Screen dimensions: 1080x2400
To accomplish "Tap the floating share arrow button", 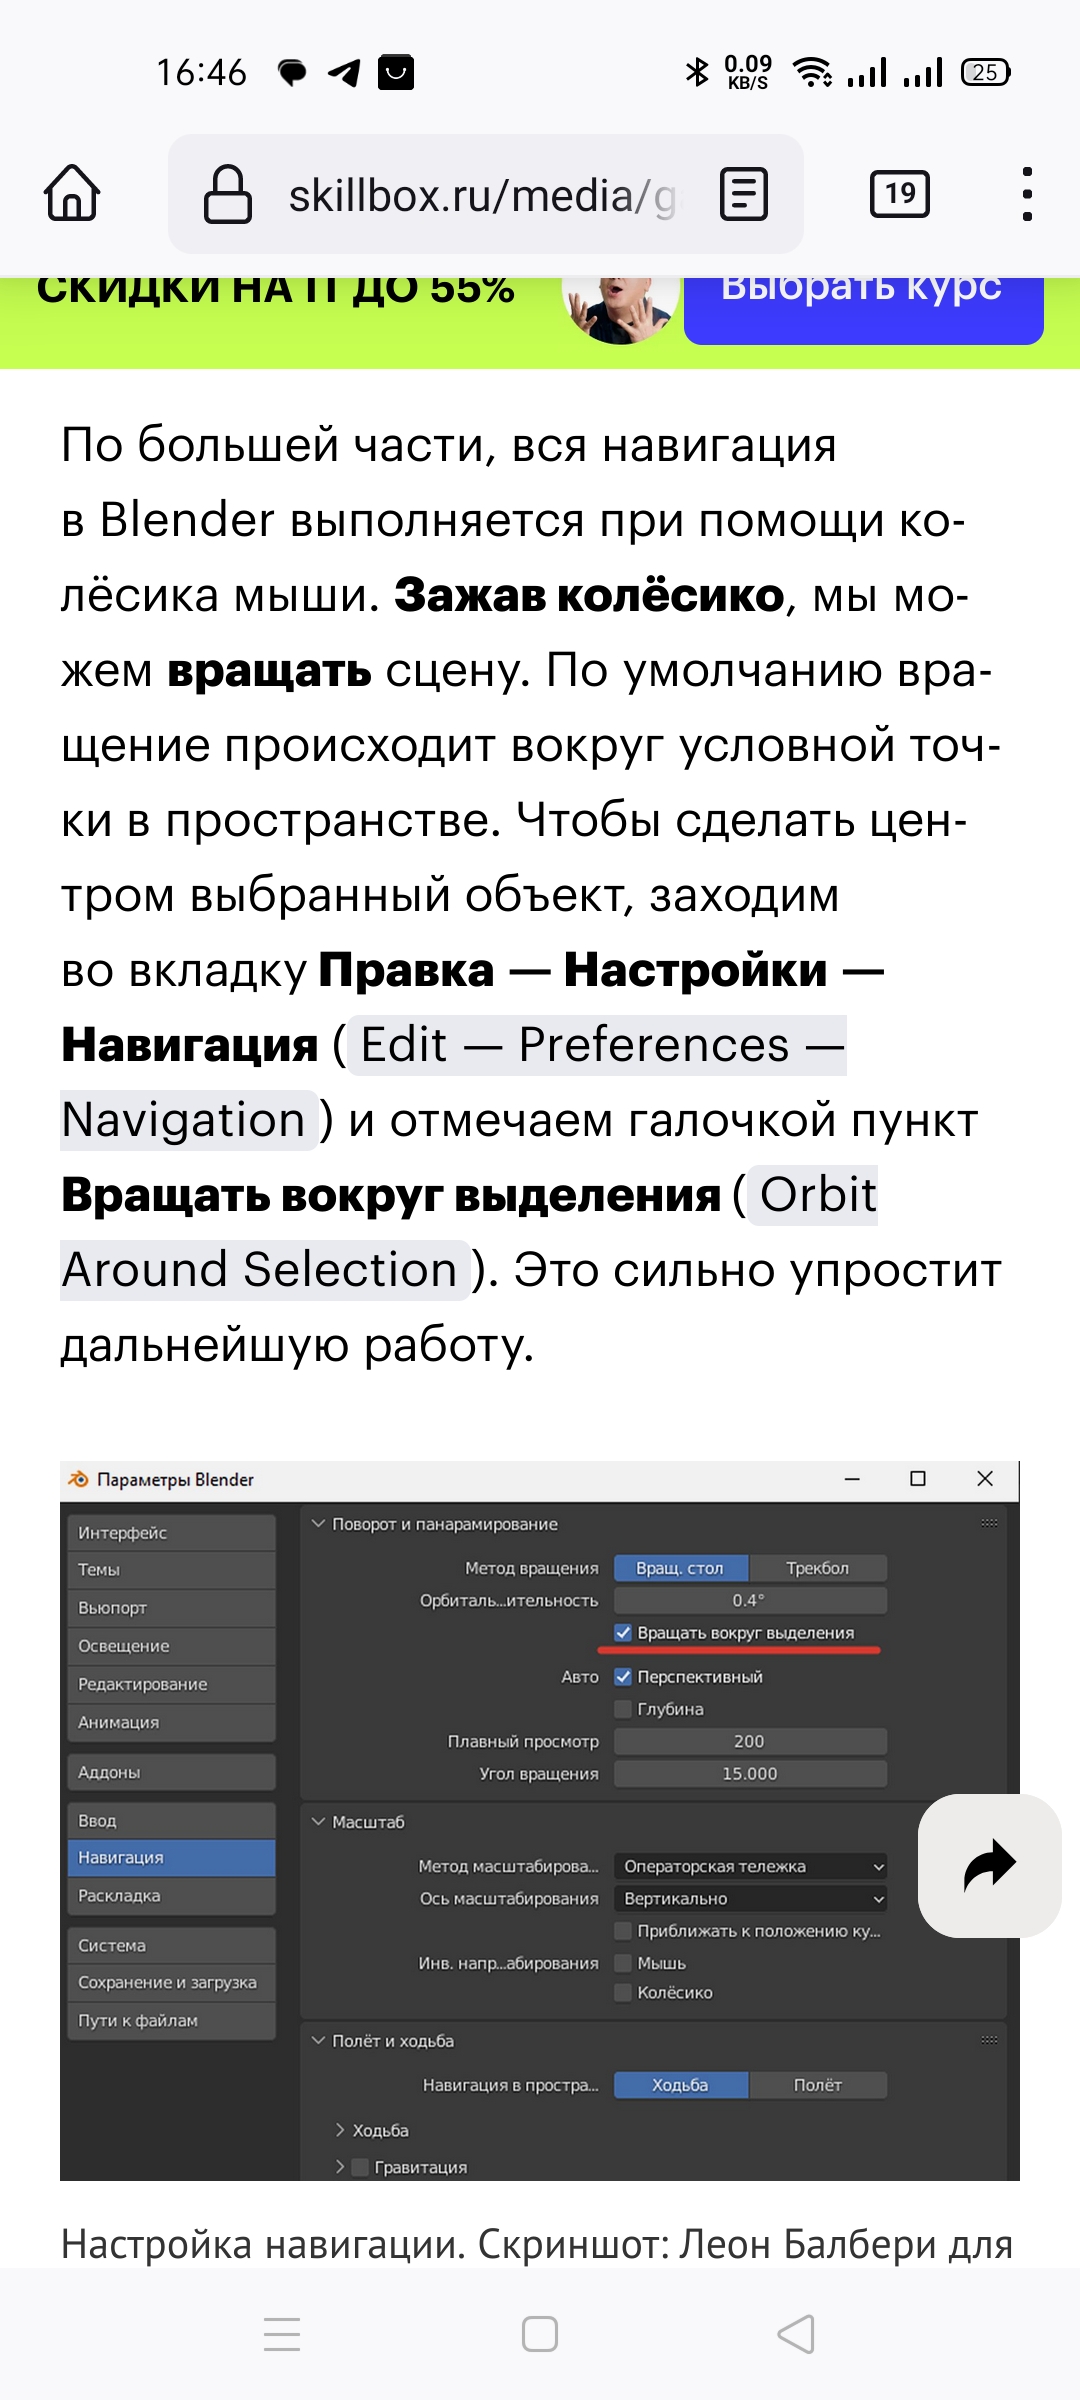I will 990,1866.
